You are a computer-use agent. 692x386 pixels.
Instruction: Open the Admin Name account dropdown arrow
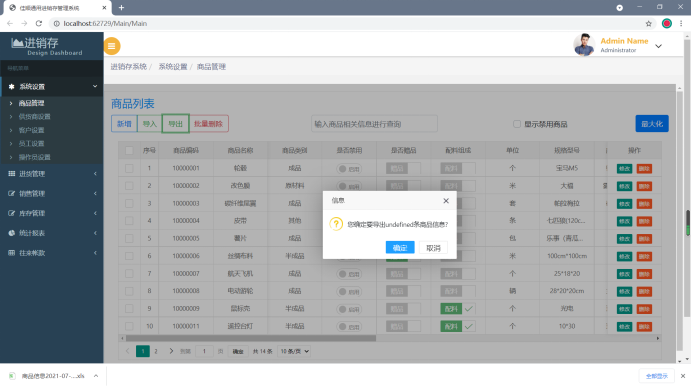(658, 46)
